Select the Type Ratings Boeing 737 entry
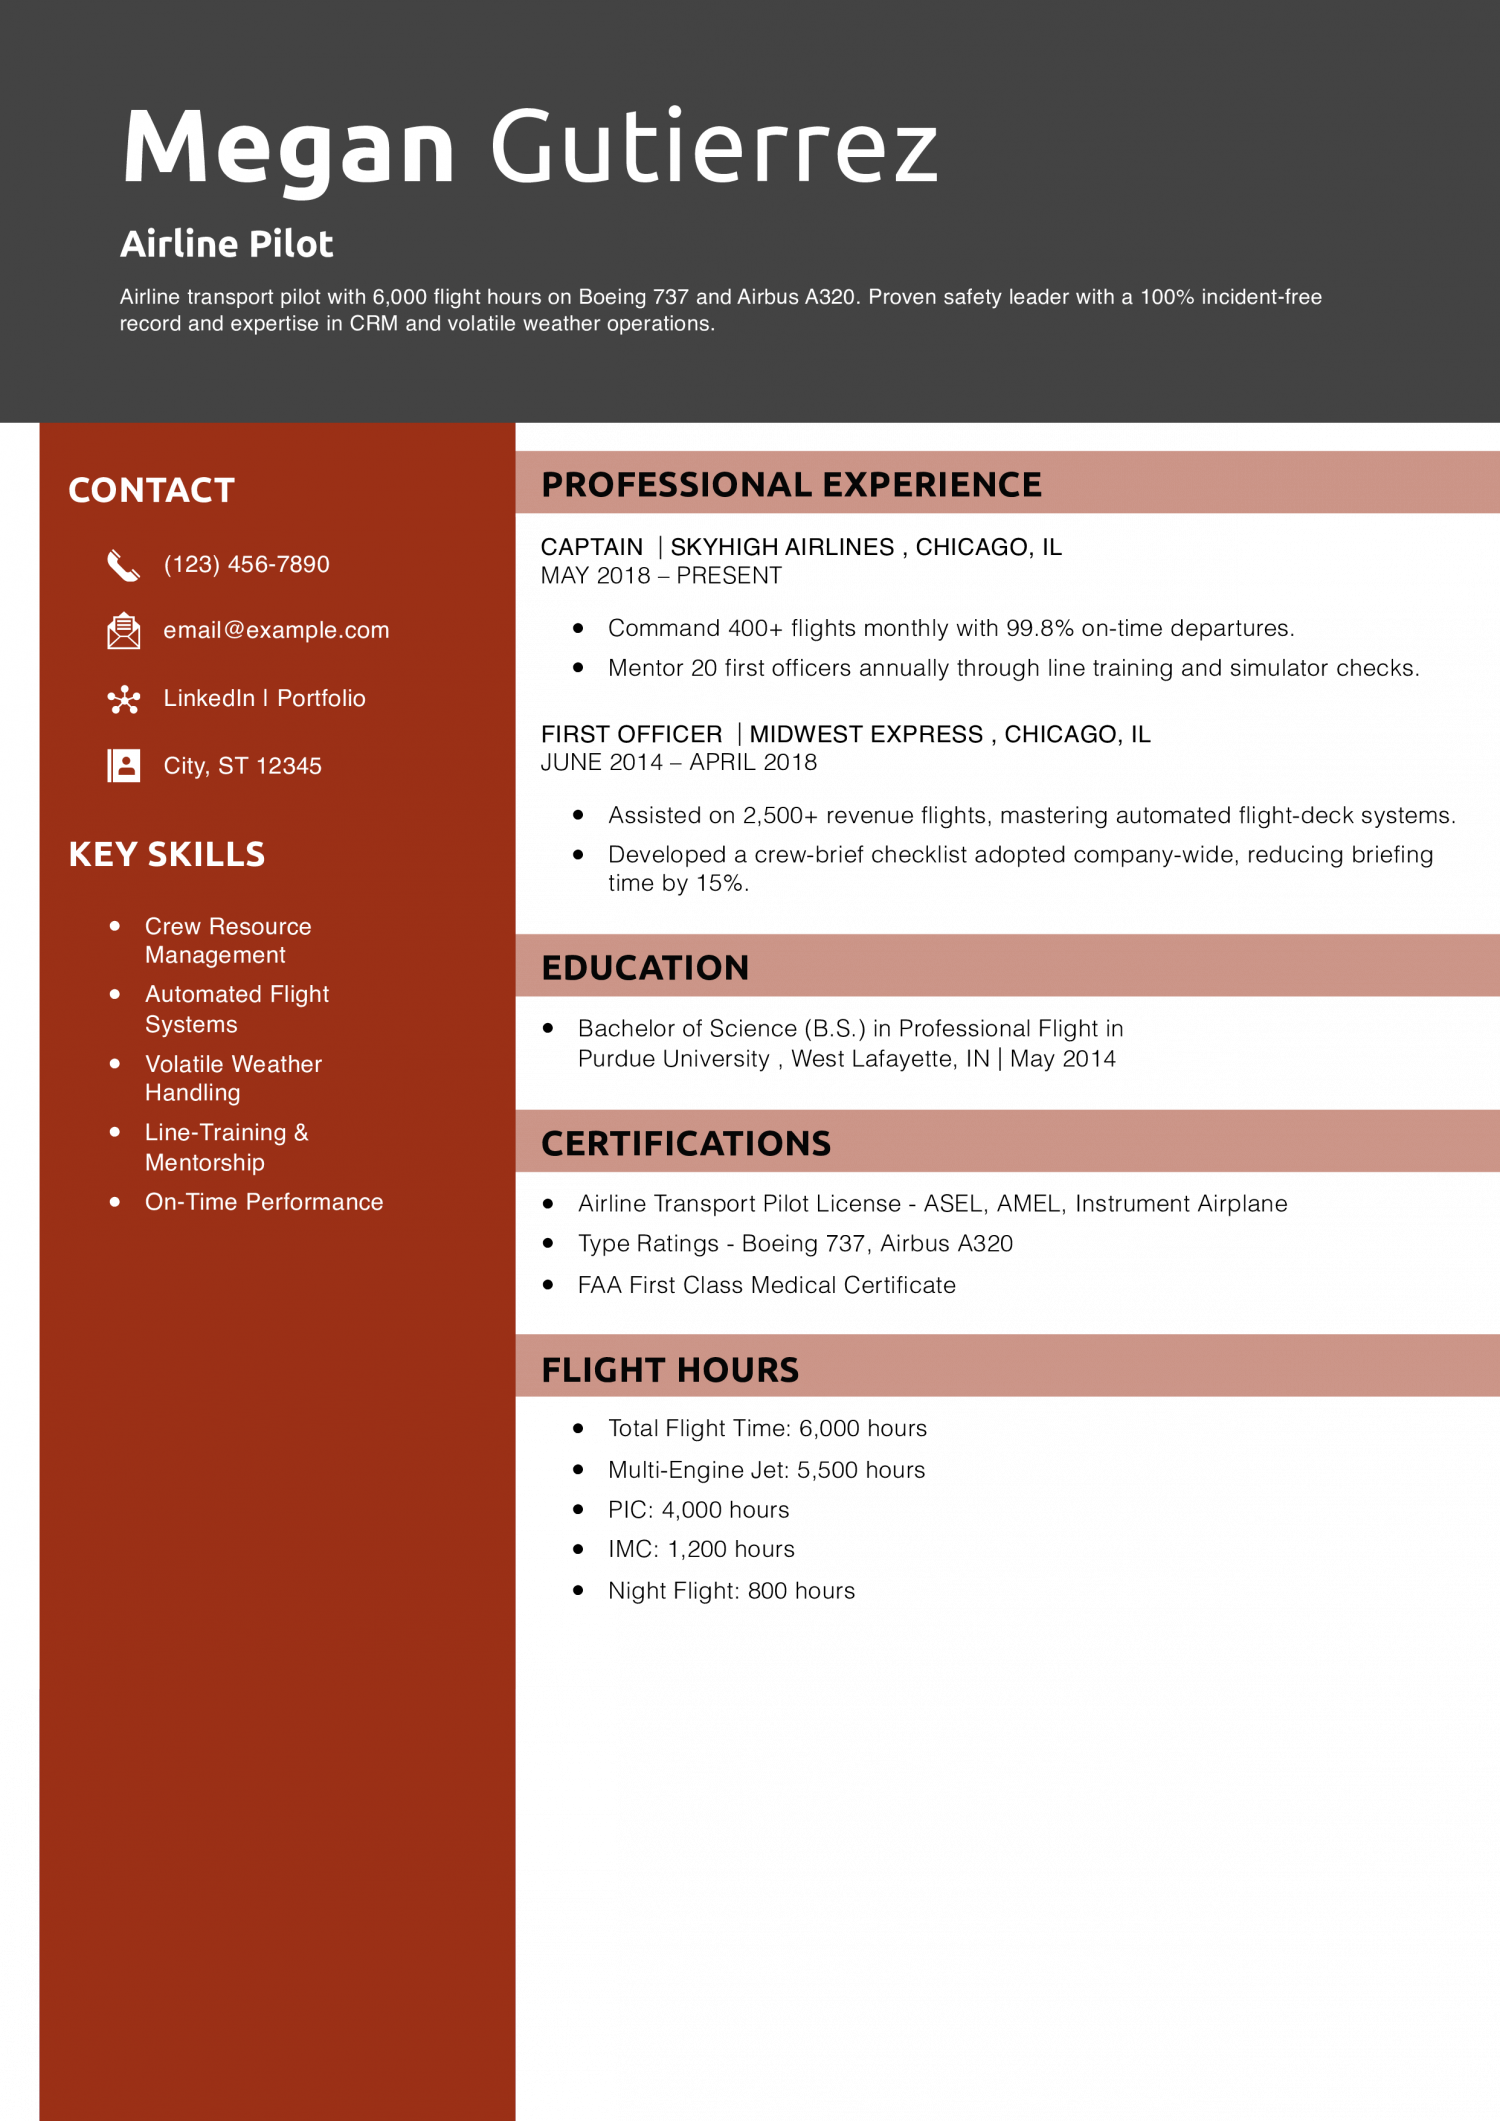This screenshot has height=2121, width=1500. (x=795, y=1244)
